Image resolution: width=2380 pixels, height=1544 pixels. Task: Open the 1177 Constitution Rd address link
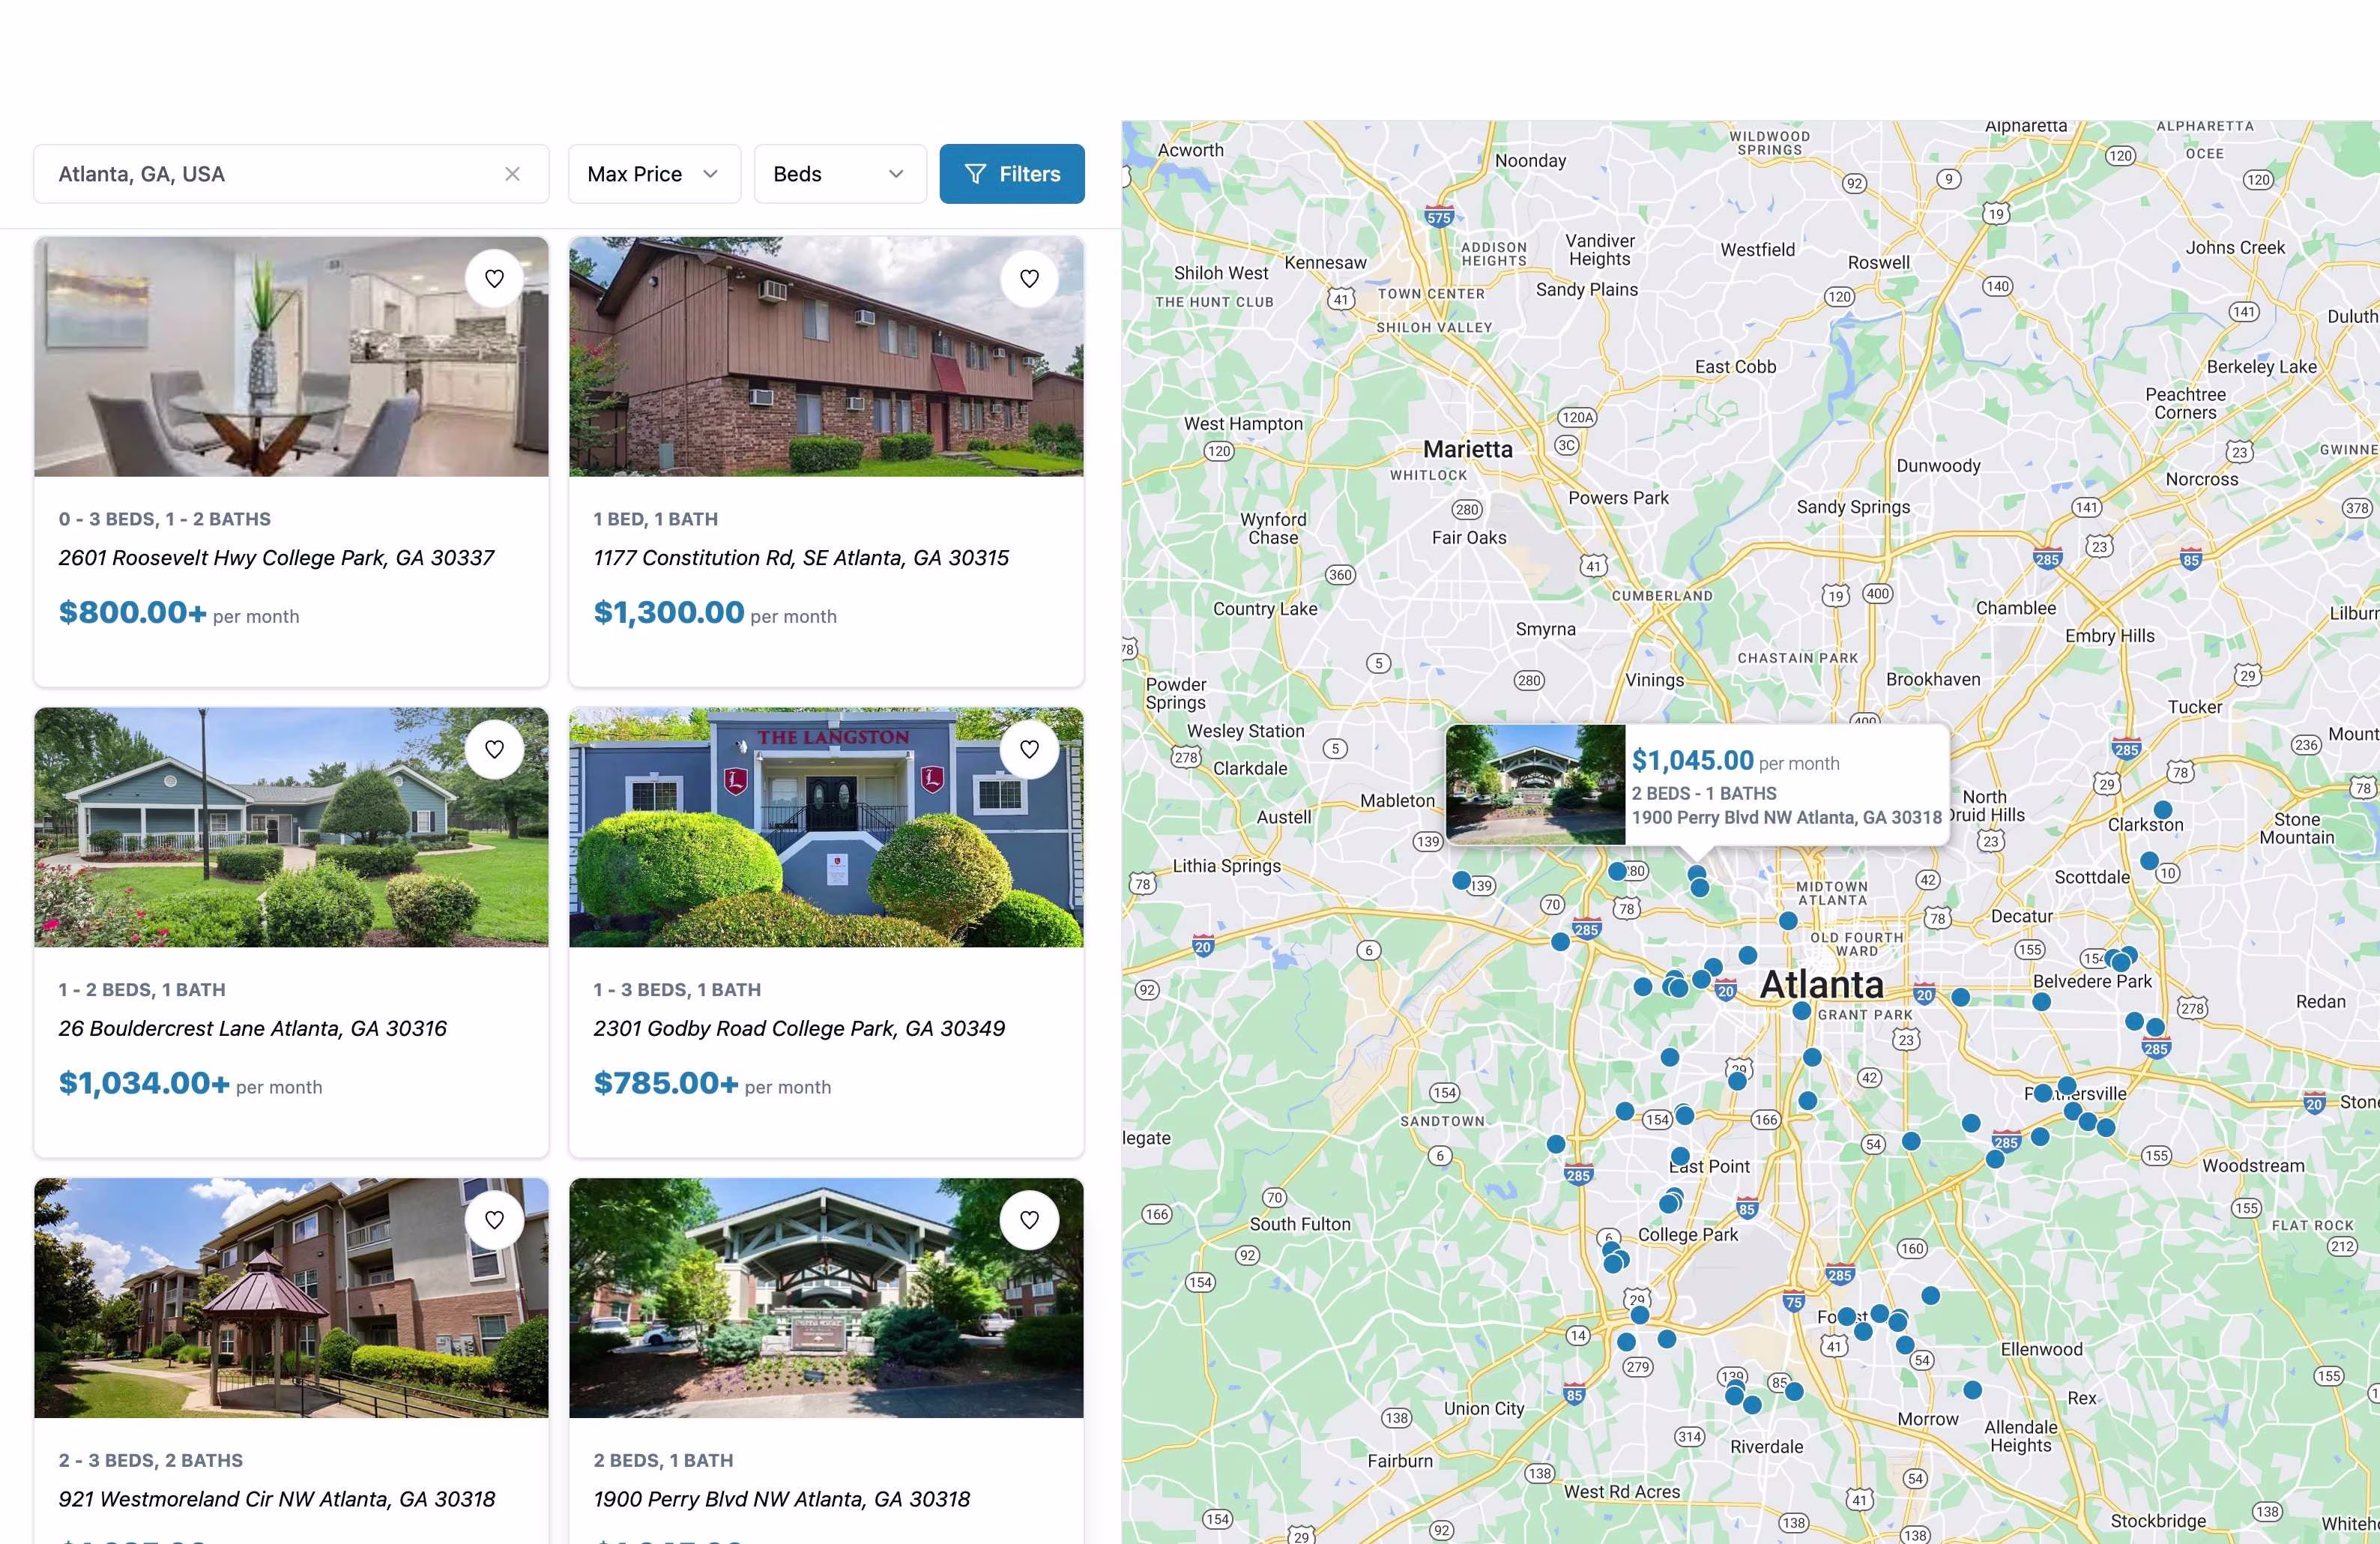pos(800,558)
